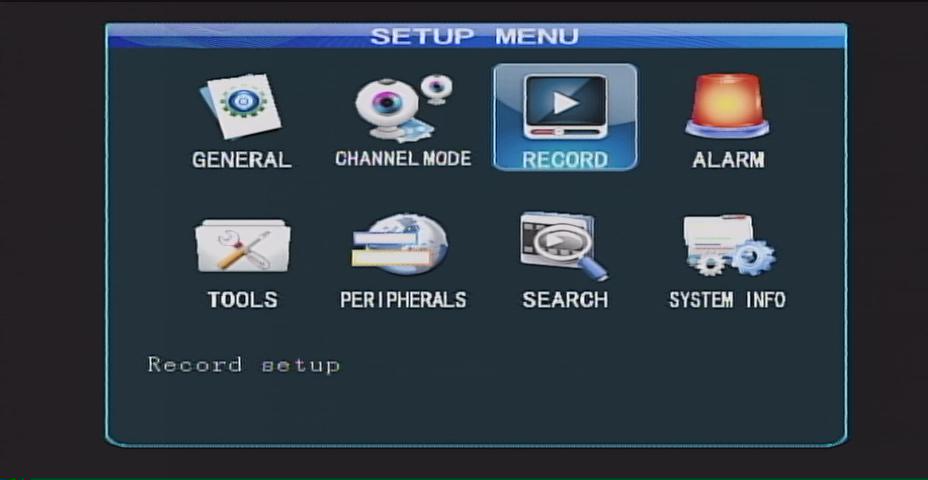Click the highlighted RECORD label

(565, 160)
